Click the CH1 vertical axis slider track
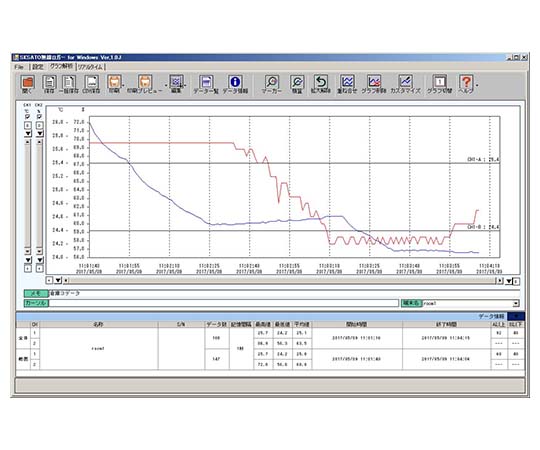 (x=28, y=197)
